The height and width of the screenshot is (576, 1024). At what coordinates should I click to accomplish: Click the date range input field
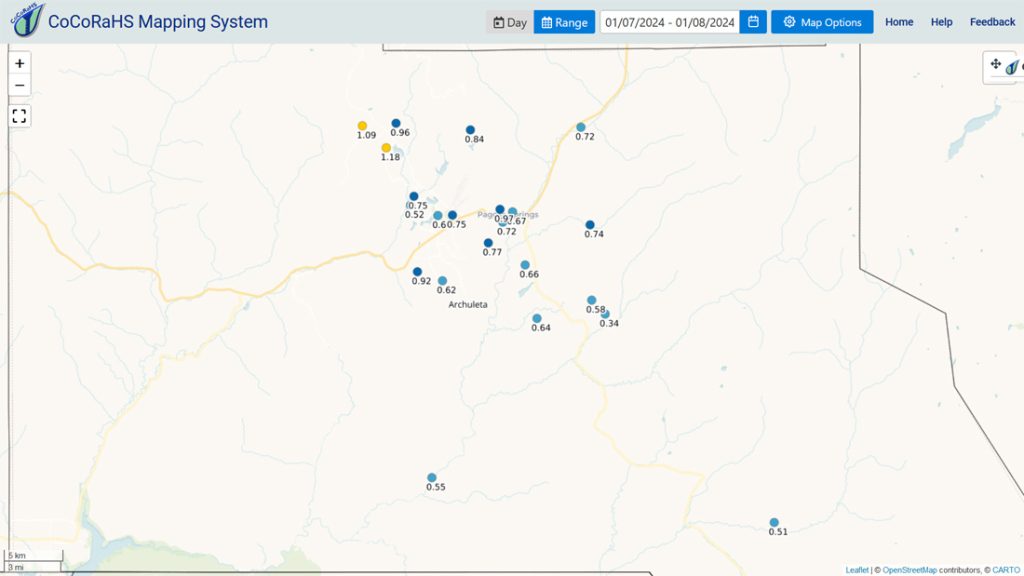(669, 22)
